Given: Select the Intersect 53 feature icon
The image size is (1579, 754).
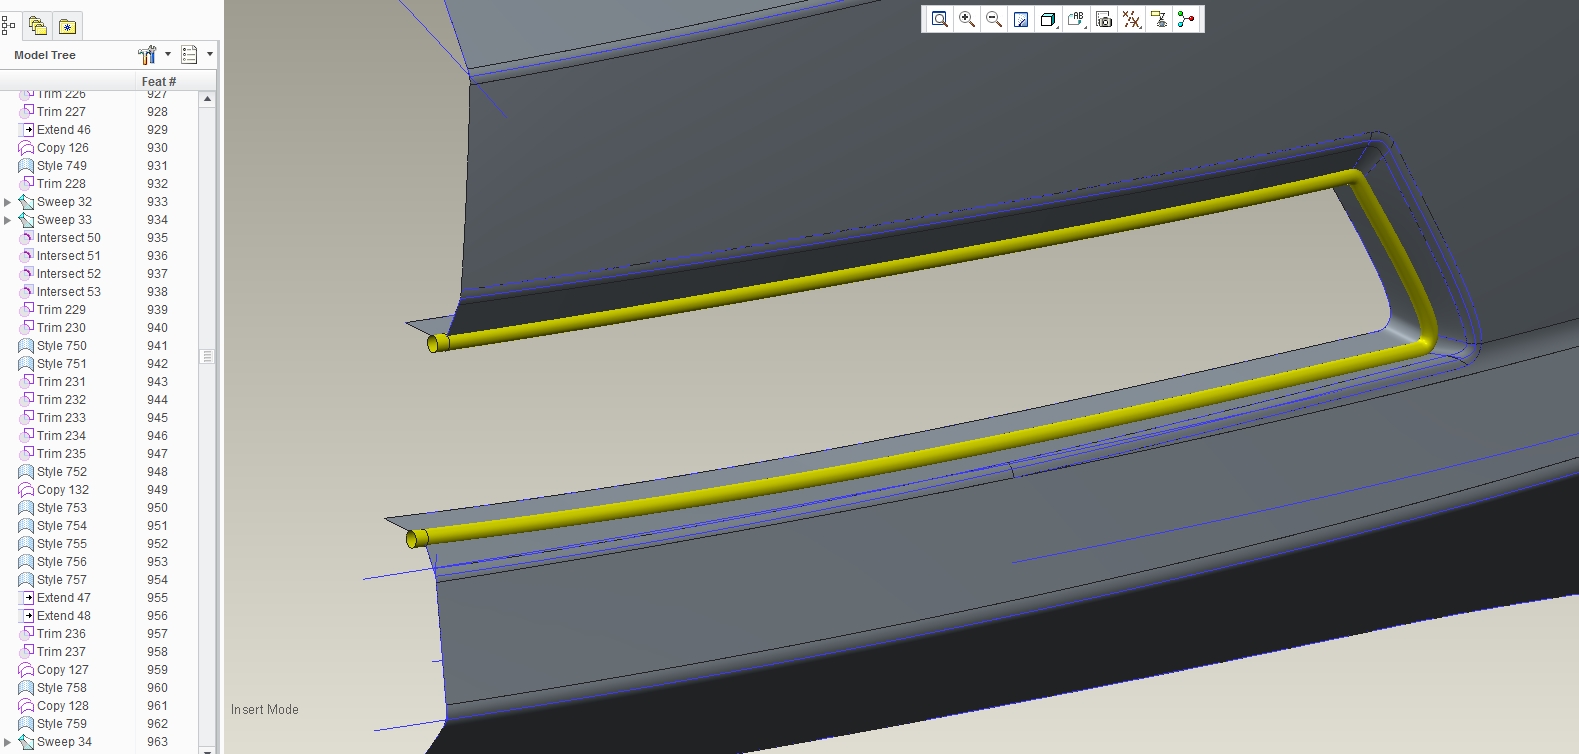Looking at the screenshot, I should [x=27, y=292].
